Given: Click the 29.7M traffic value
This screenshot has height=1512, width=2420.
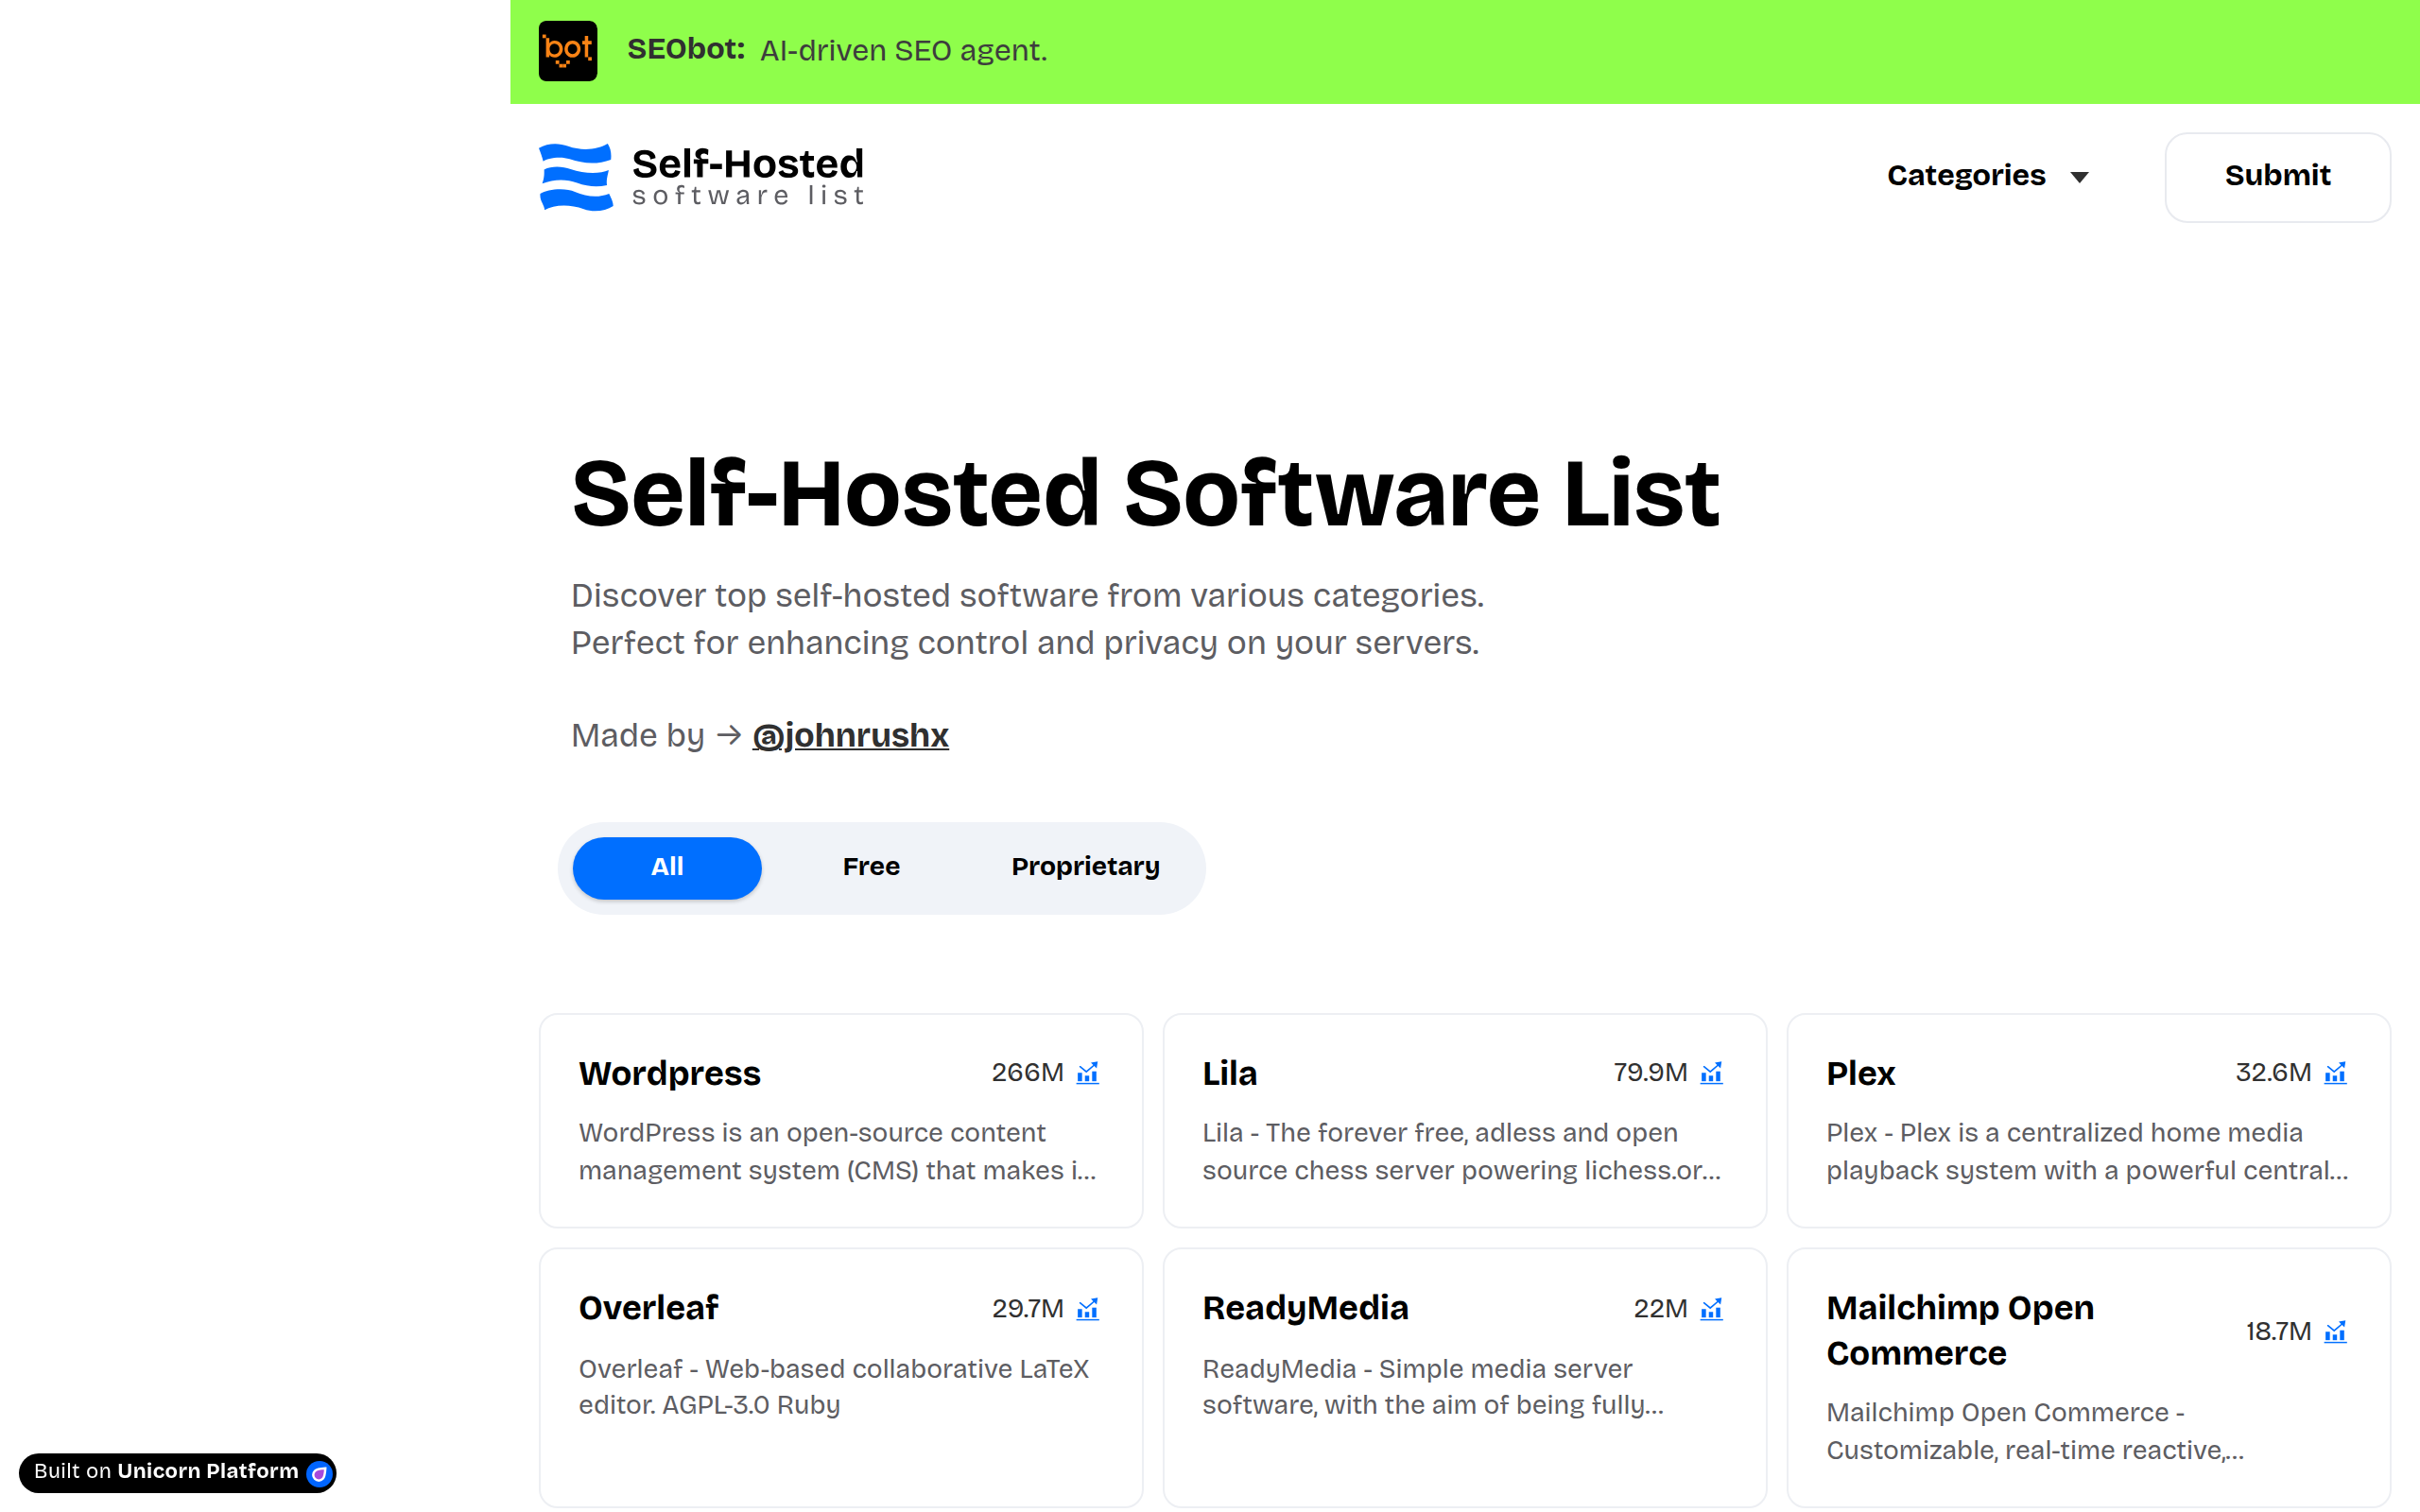Looking at the screenshot, I should (x=1027, y=1309).
